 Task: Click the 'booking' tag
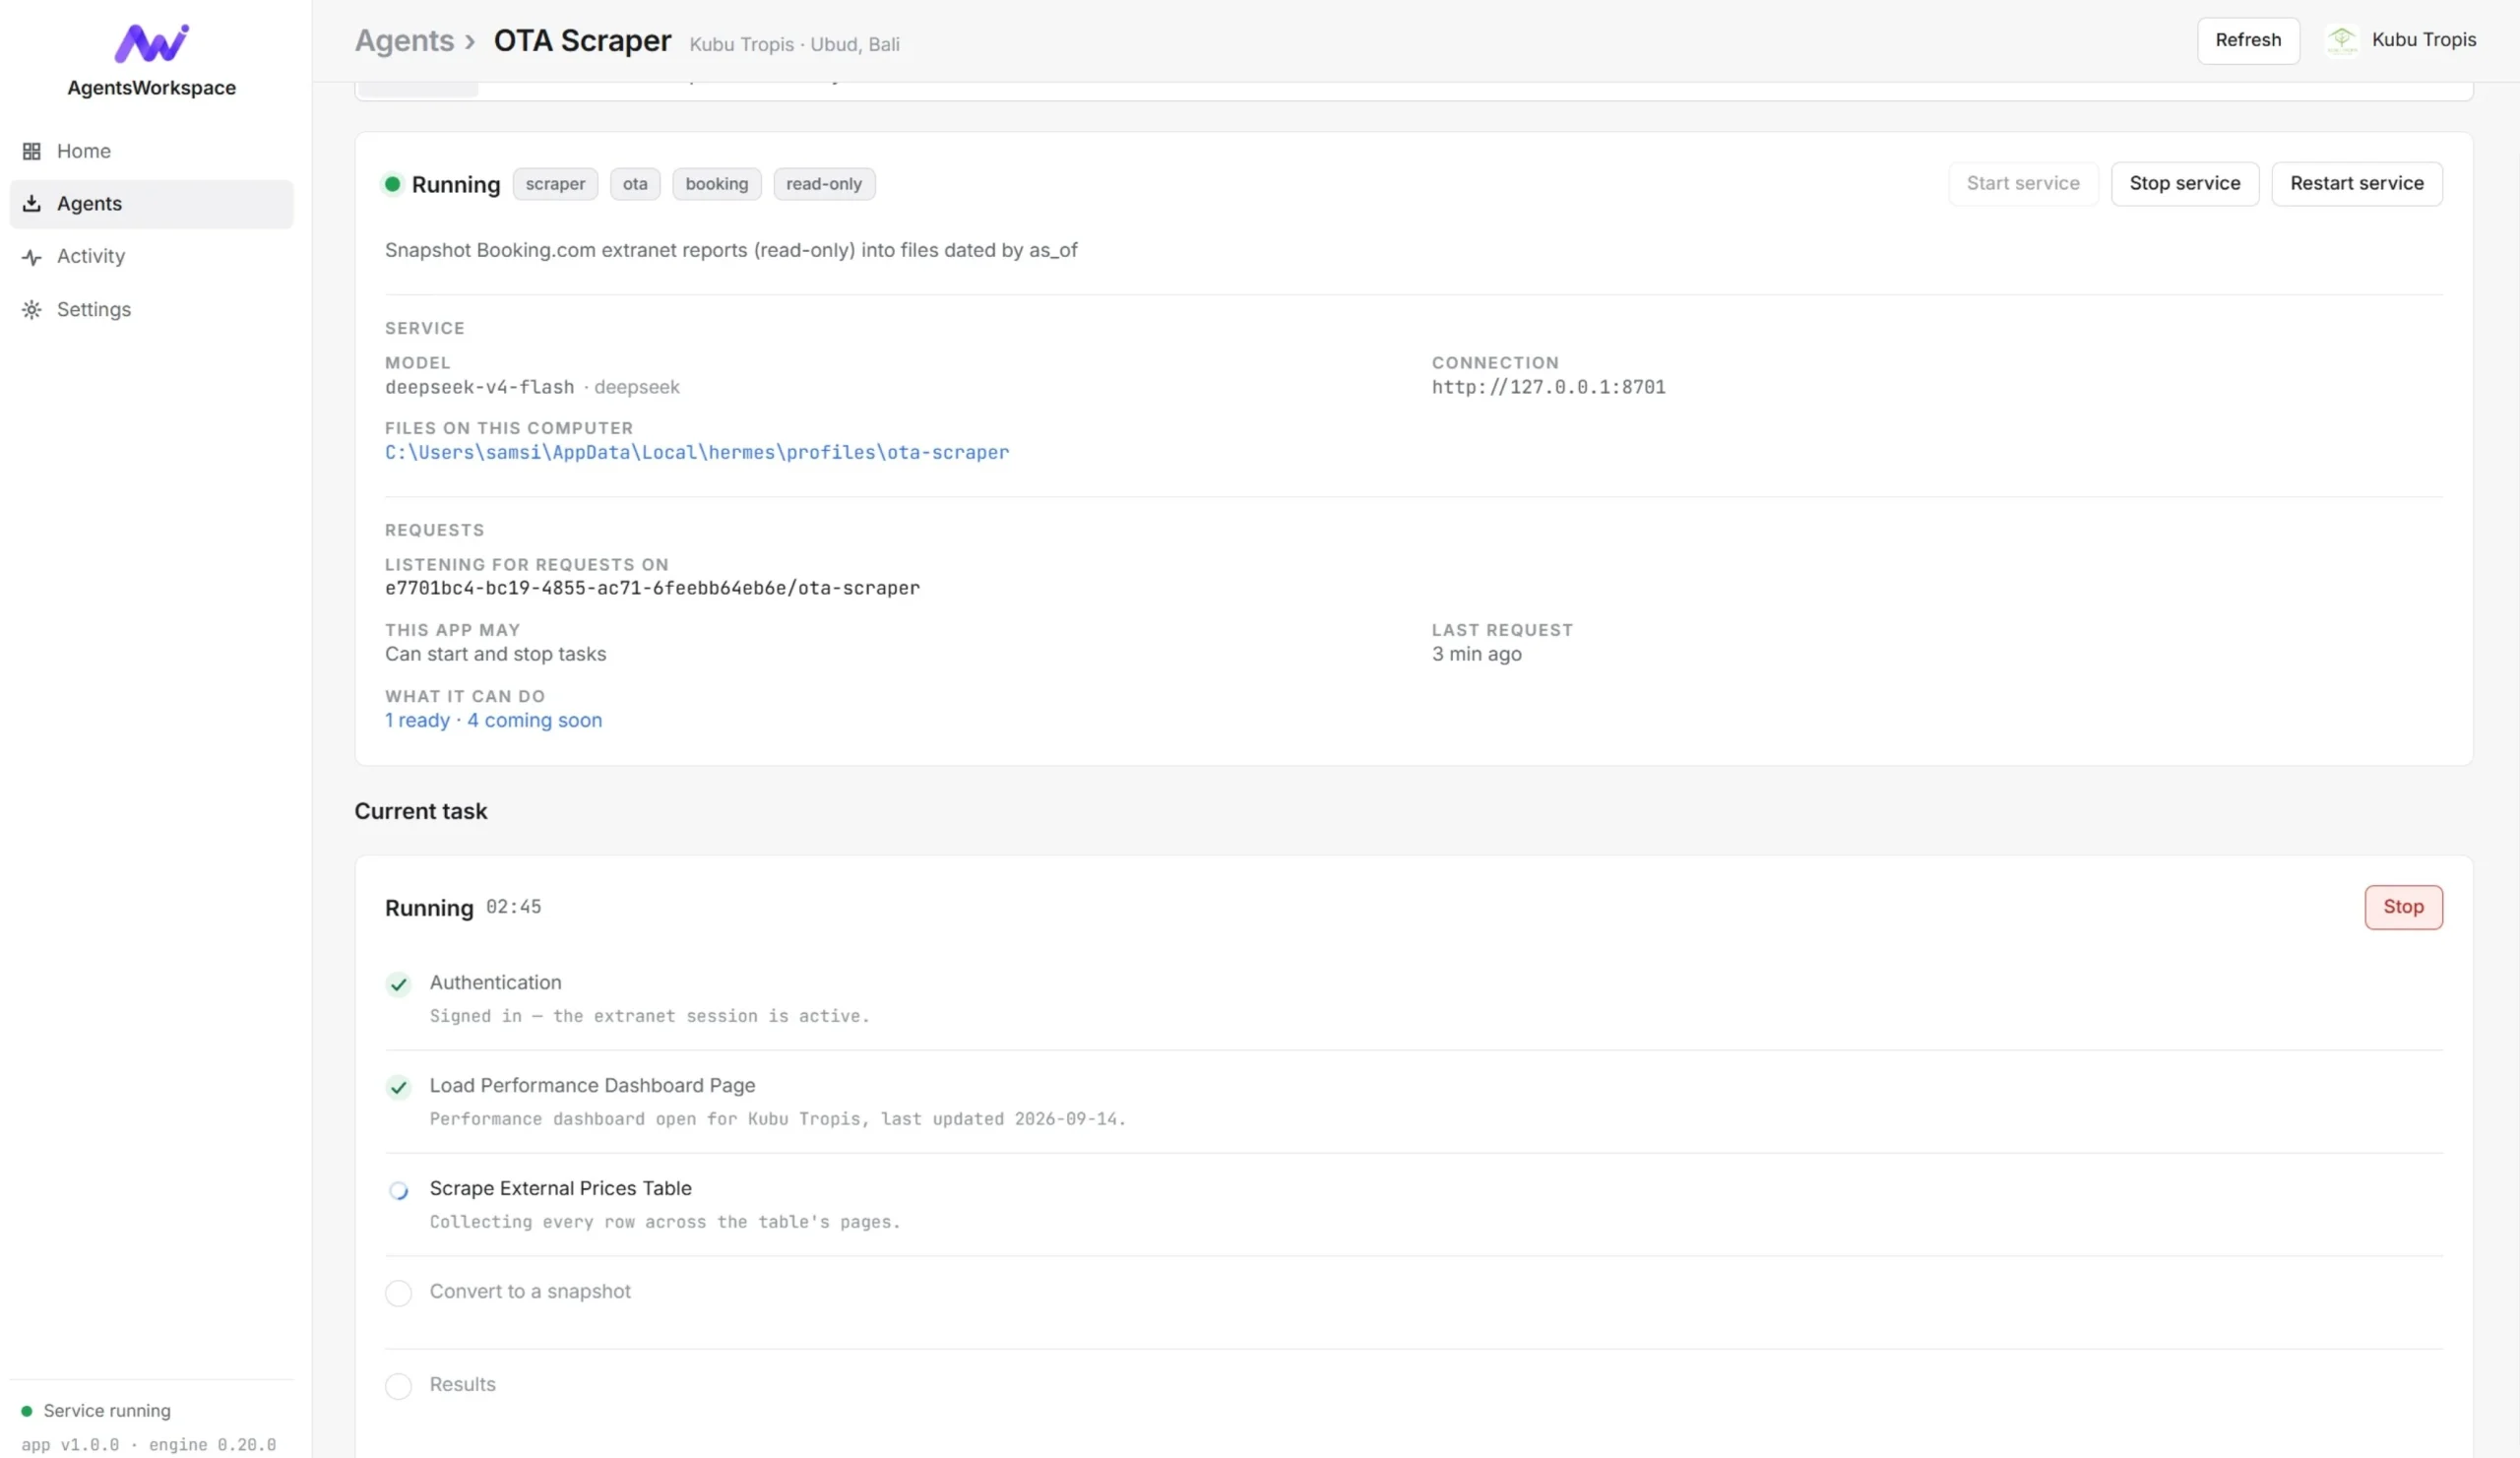[716, 184]
